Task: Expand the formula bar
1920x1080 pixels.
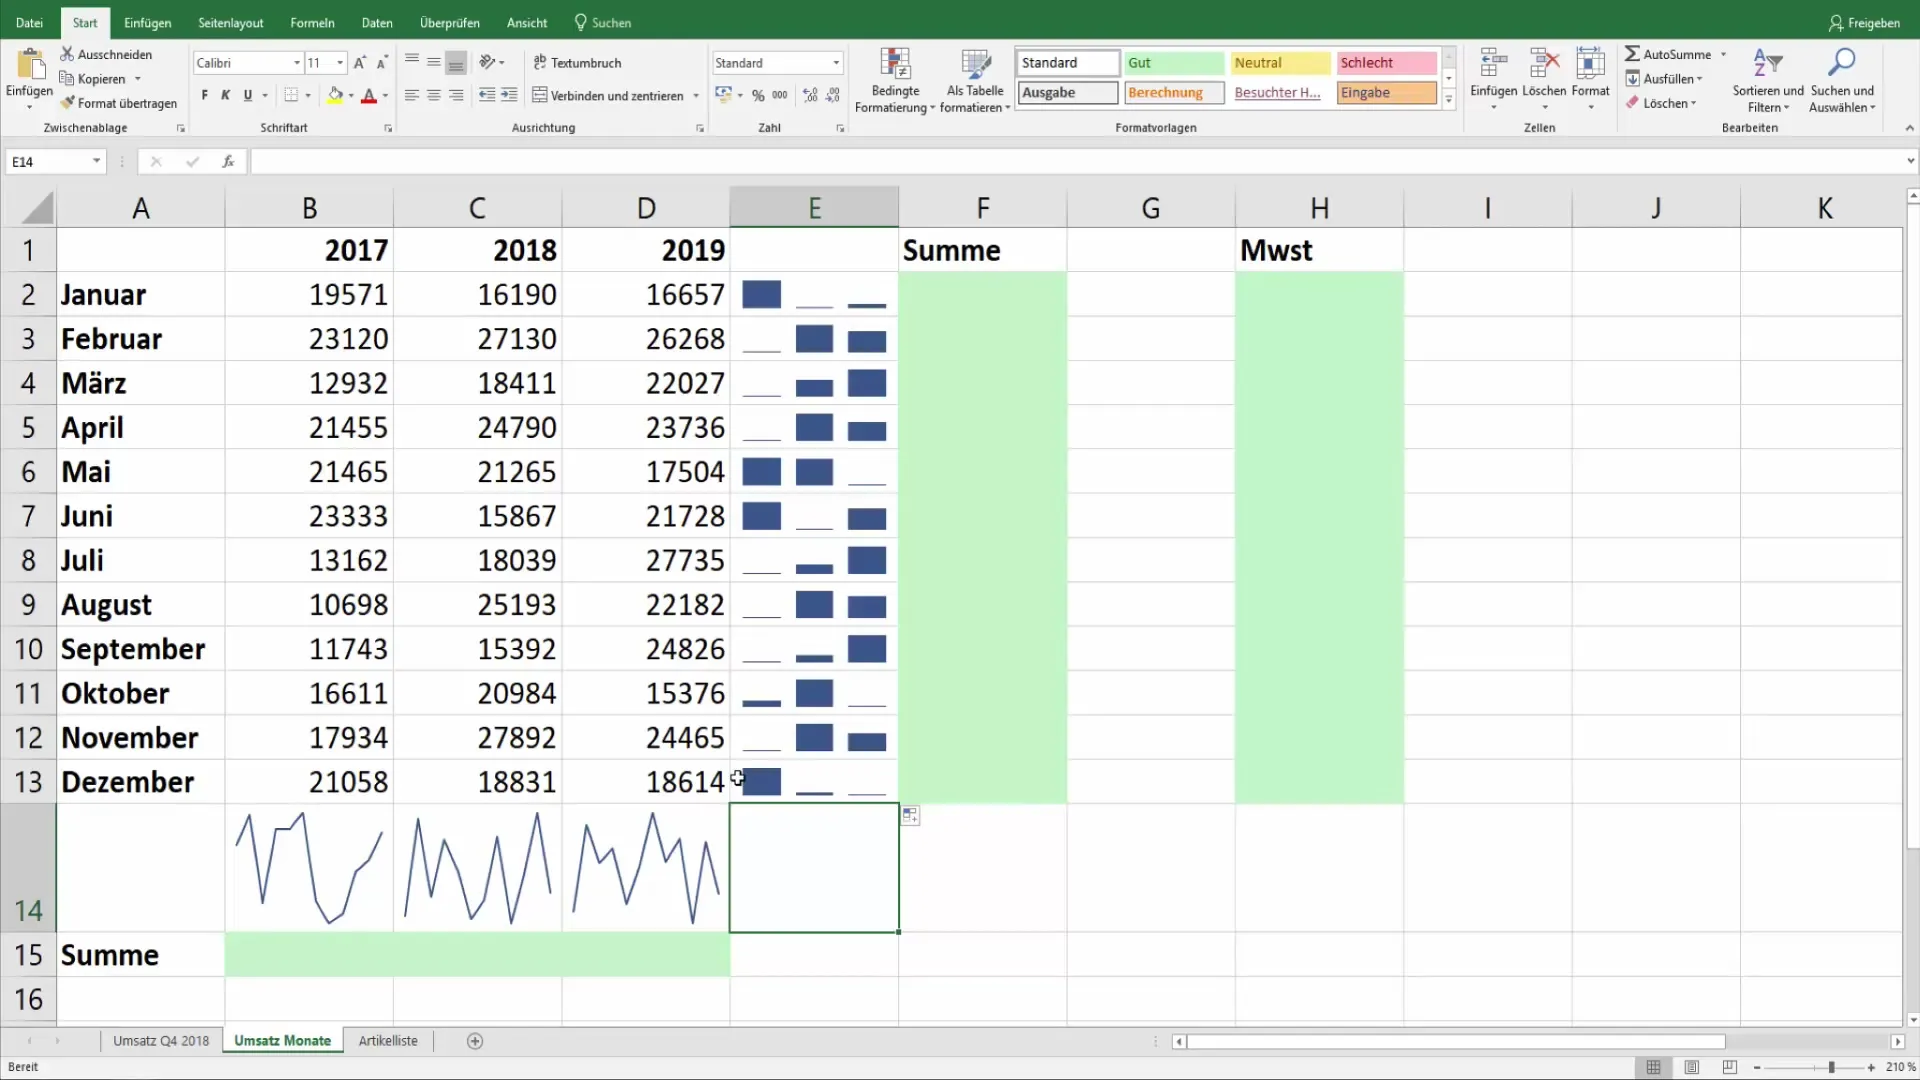Action: click(1910, 161)
